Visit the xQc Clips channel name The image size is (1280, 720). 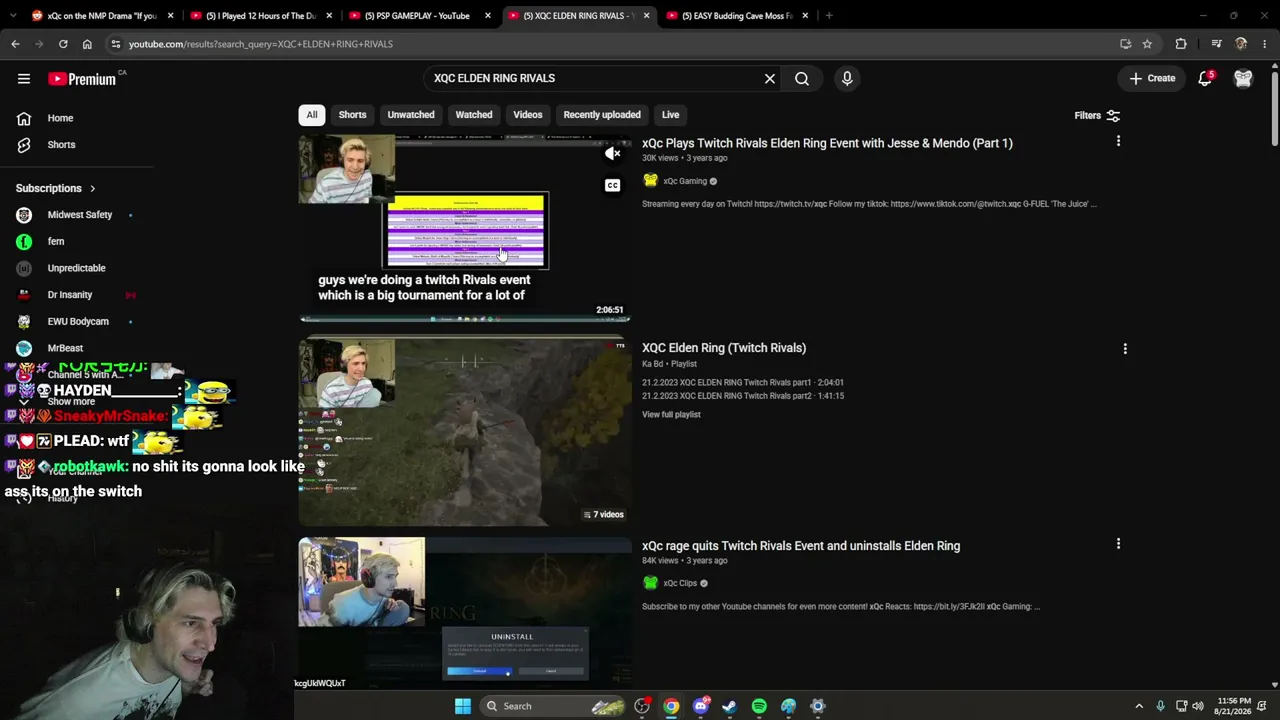point(680,583)
